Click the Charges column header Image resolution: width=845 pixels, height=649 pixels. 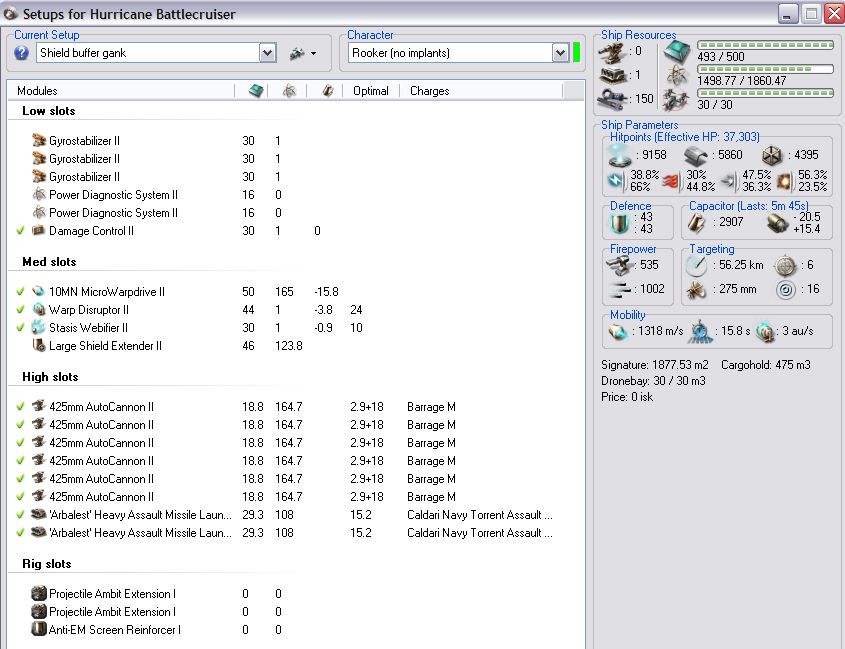[429, 91]
